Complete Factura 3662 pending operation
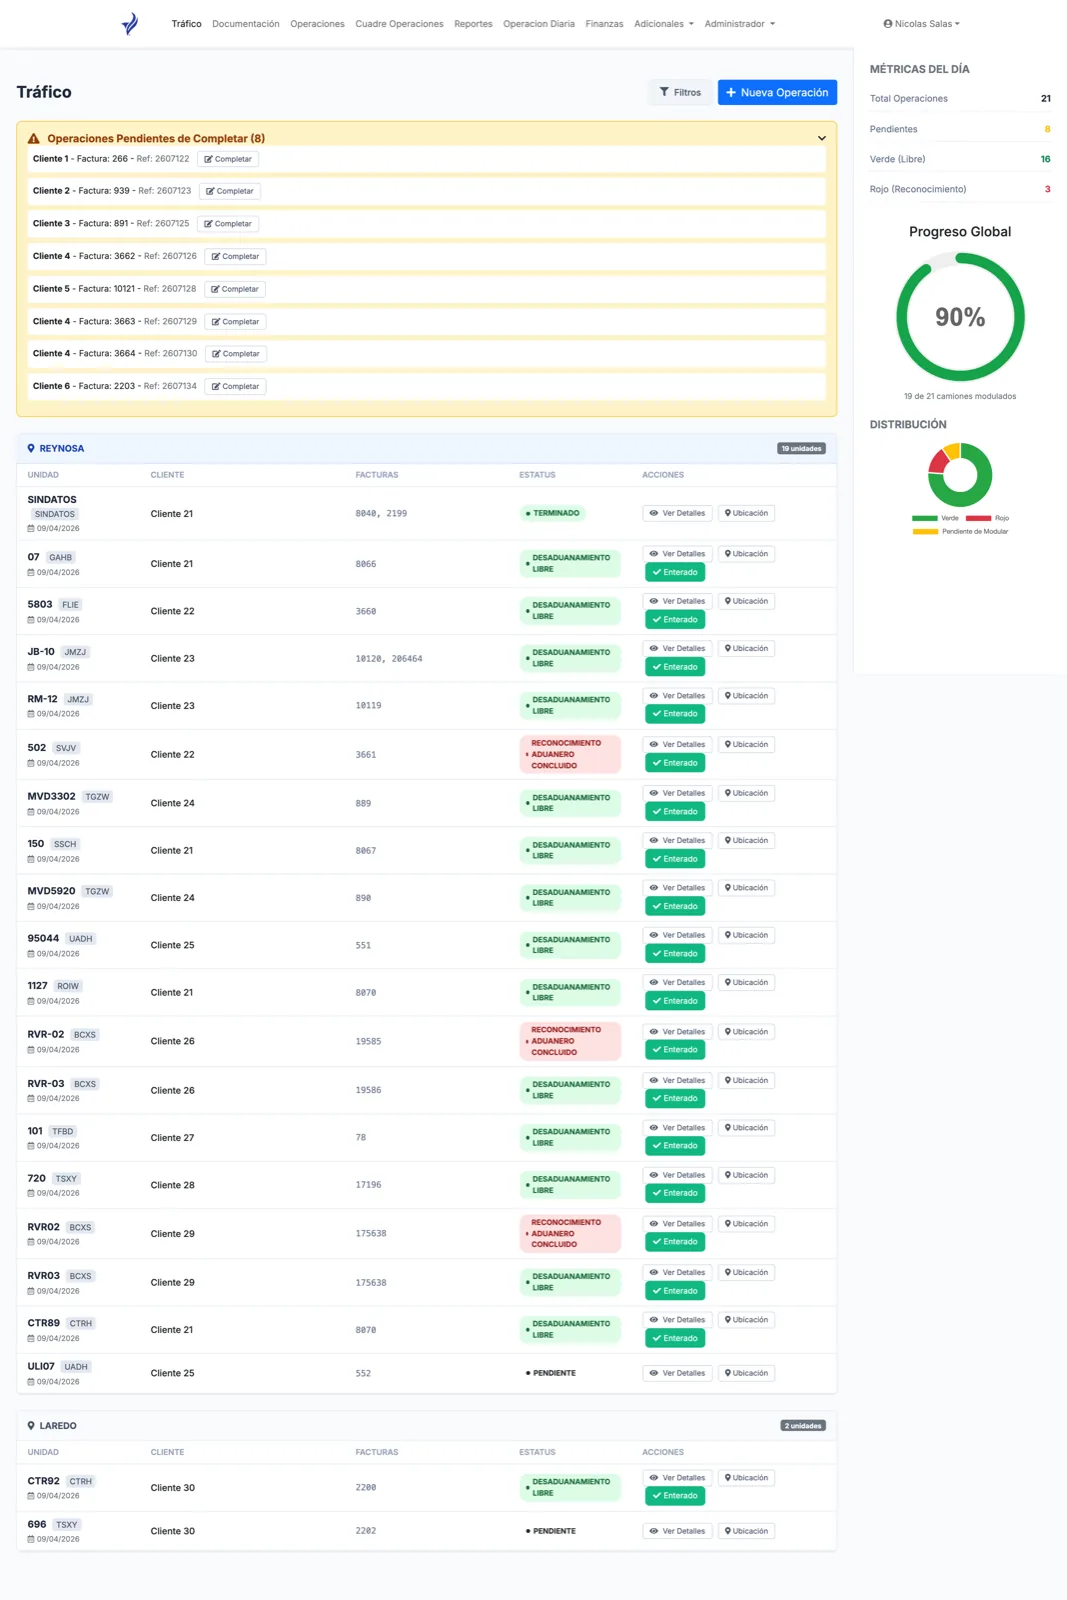Screen dimensions: 1067x1600 click(235, 256)
